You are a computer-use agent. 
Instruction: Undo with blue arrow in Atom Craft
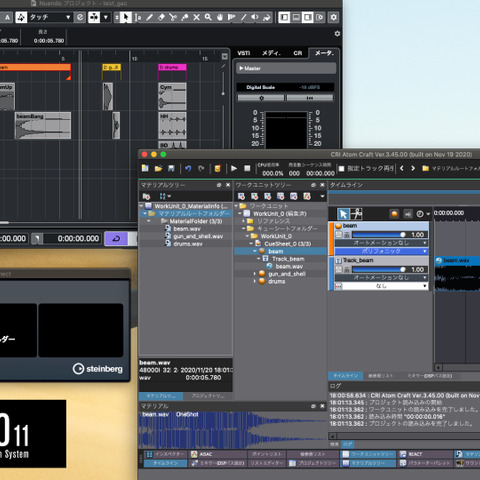pyautogui.click(x=188, y=168)
